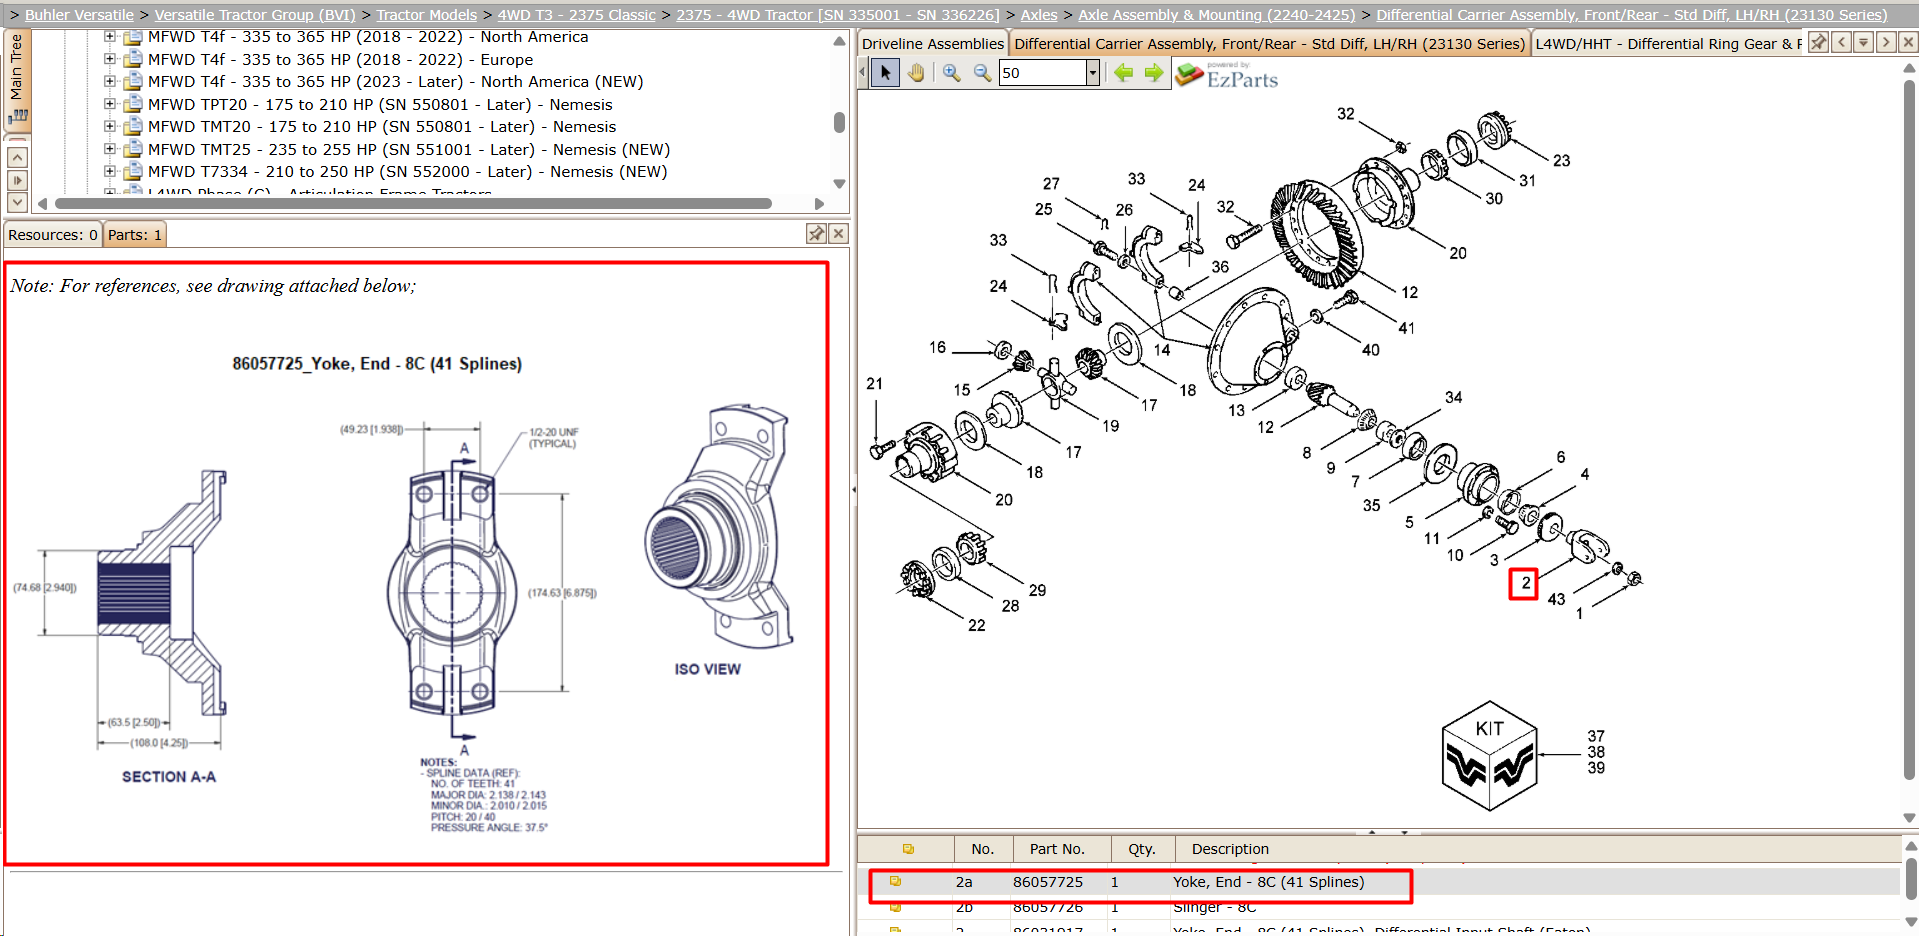The width and height of the screenshot is (1919, 936).
Task: Click the cart icon for row 2a
Action: (895, 881)
